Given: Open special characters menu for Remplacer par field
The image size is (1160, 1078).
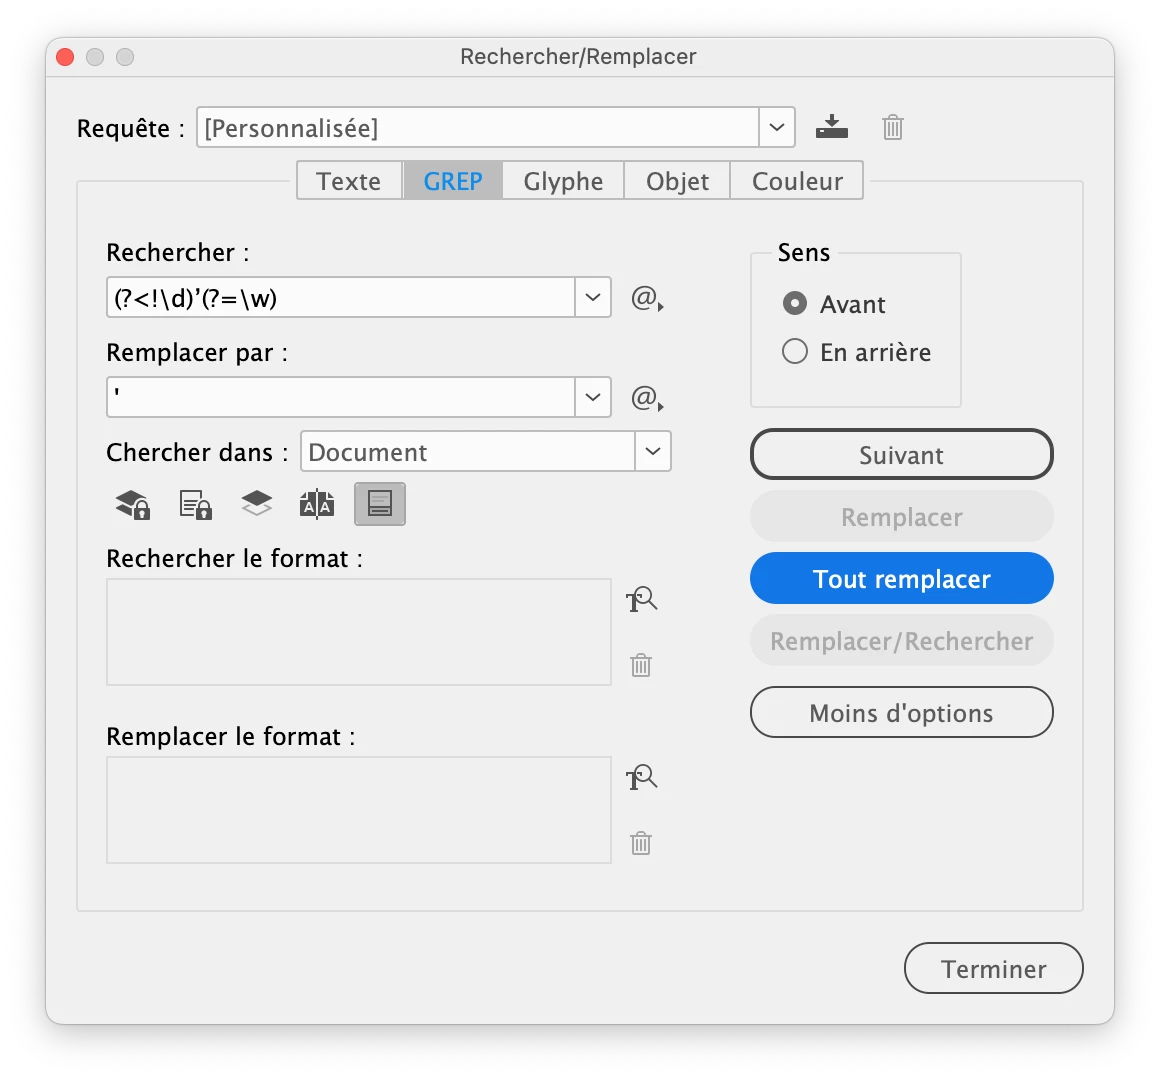Looking at the screenshot, I should [647, 398].
